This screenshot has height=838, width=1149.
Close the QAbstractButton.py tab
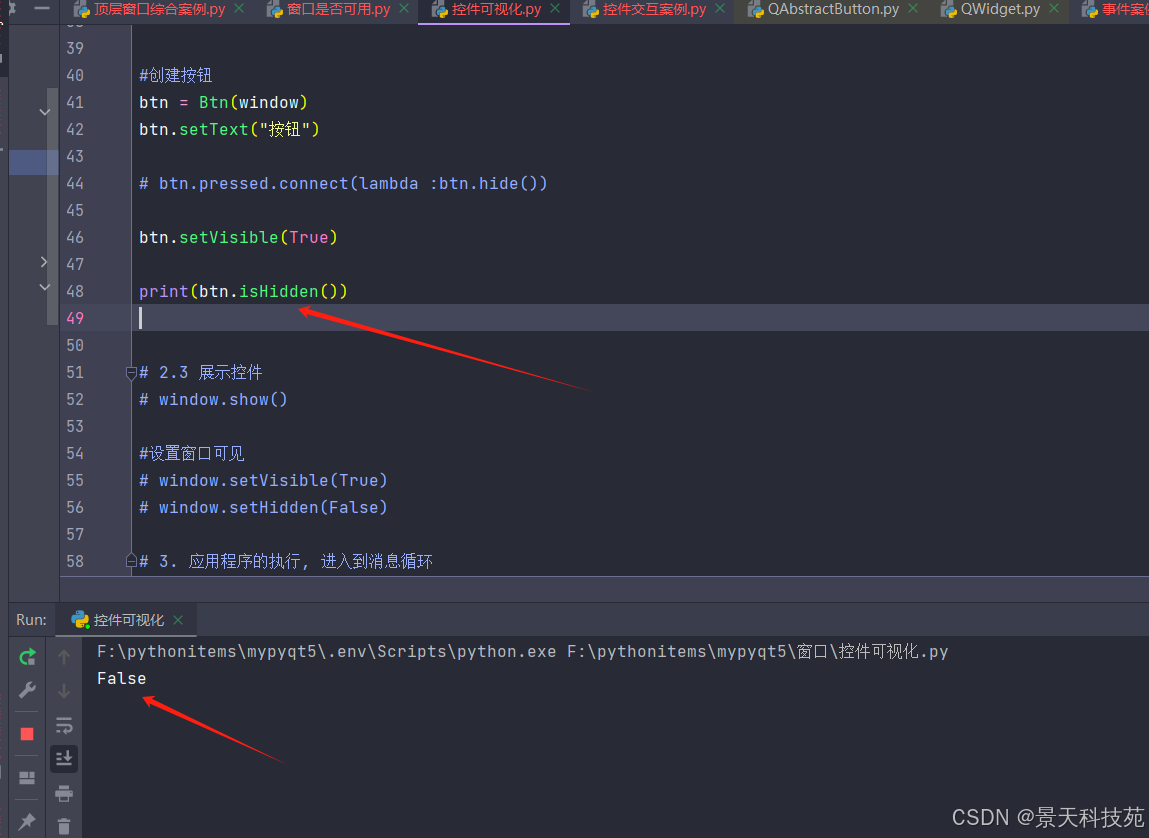(913, 9)
